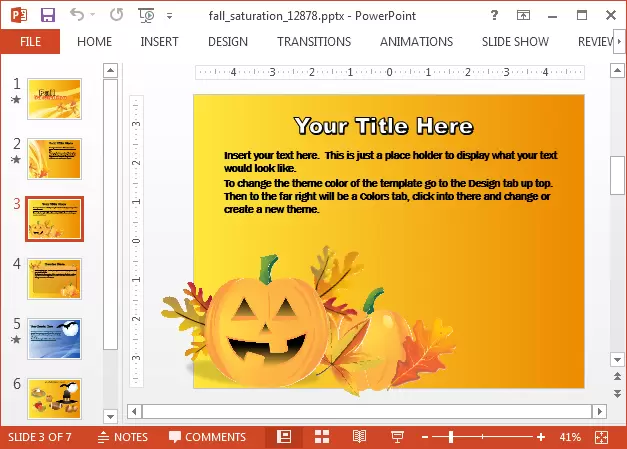Start Slide Show from status bar icon
The height and width of the screenshot is (449, 627).
[397, 437]
